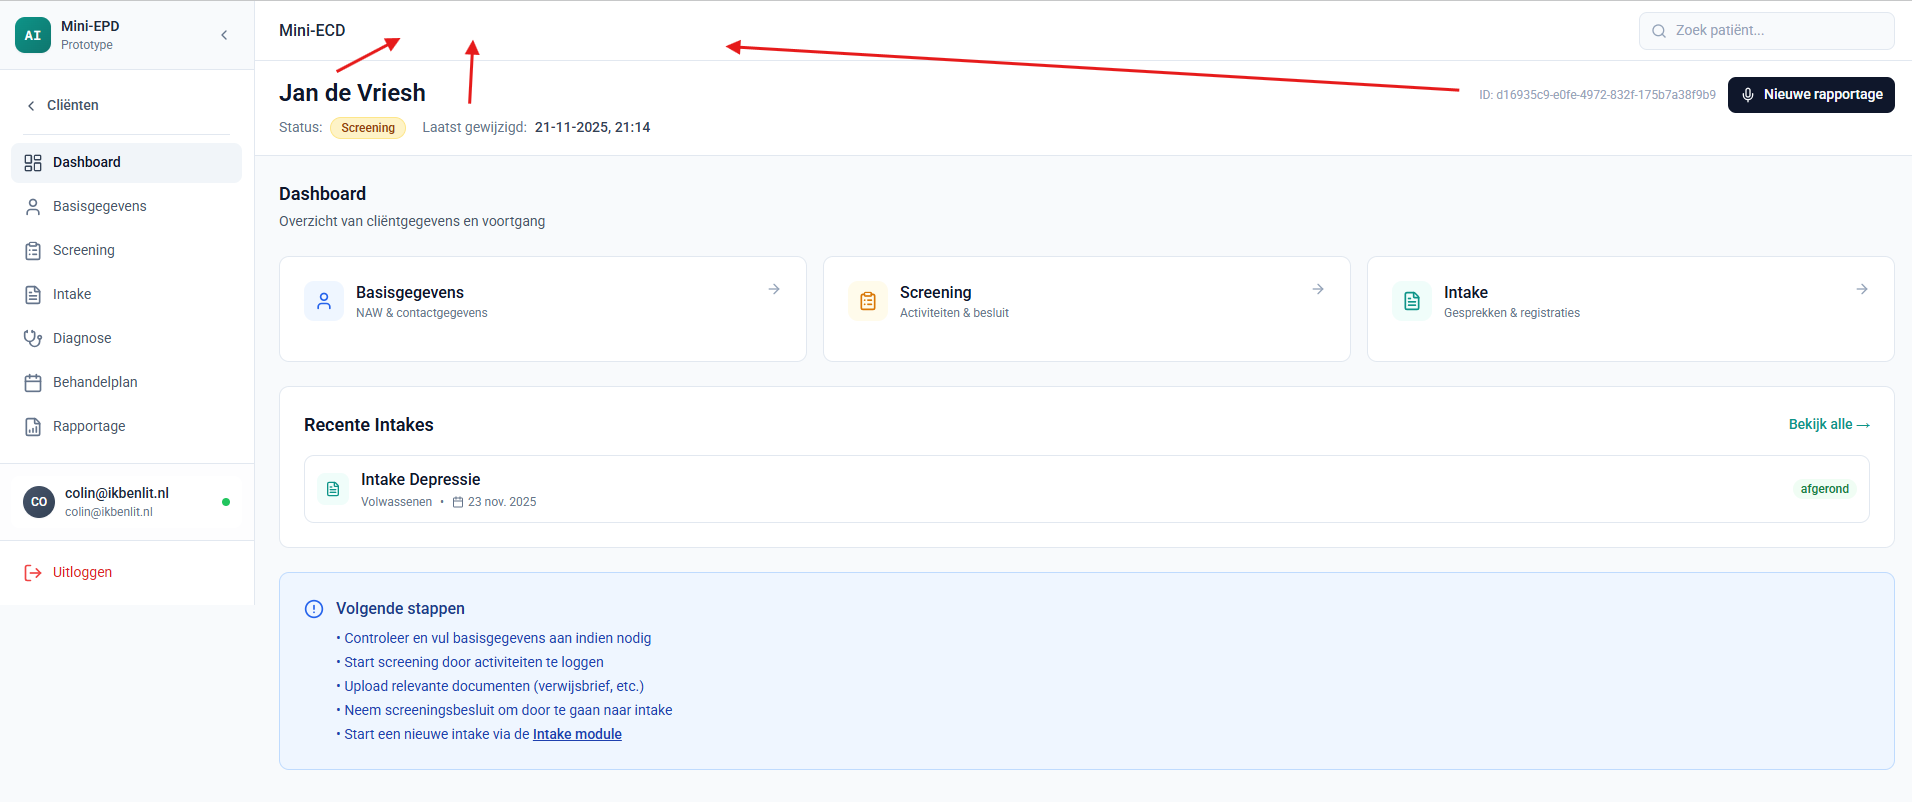The image size is (1912, 802).
Task: Click the 'NAW & contactgegevens' subtitle
Action: [x=422, y=314]
